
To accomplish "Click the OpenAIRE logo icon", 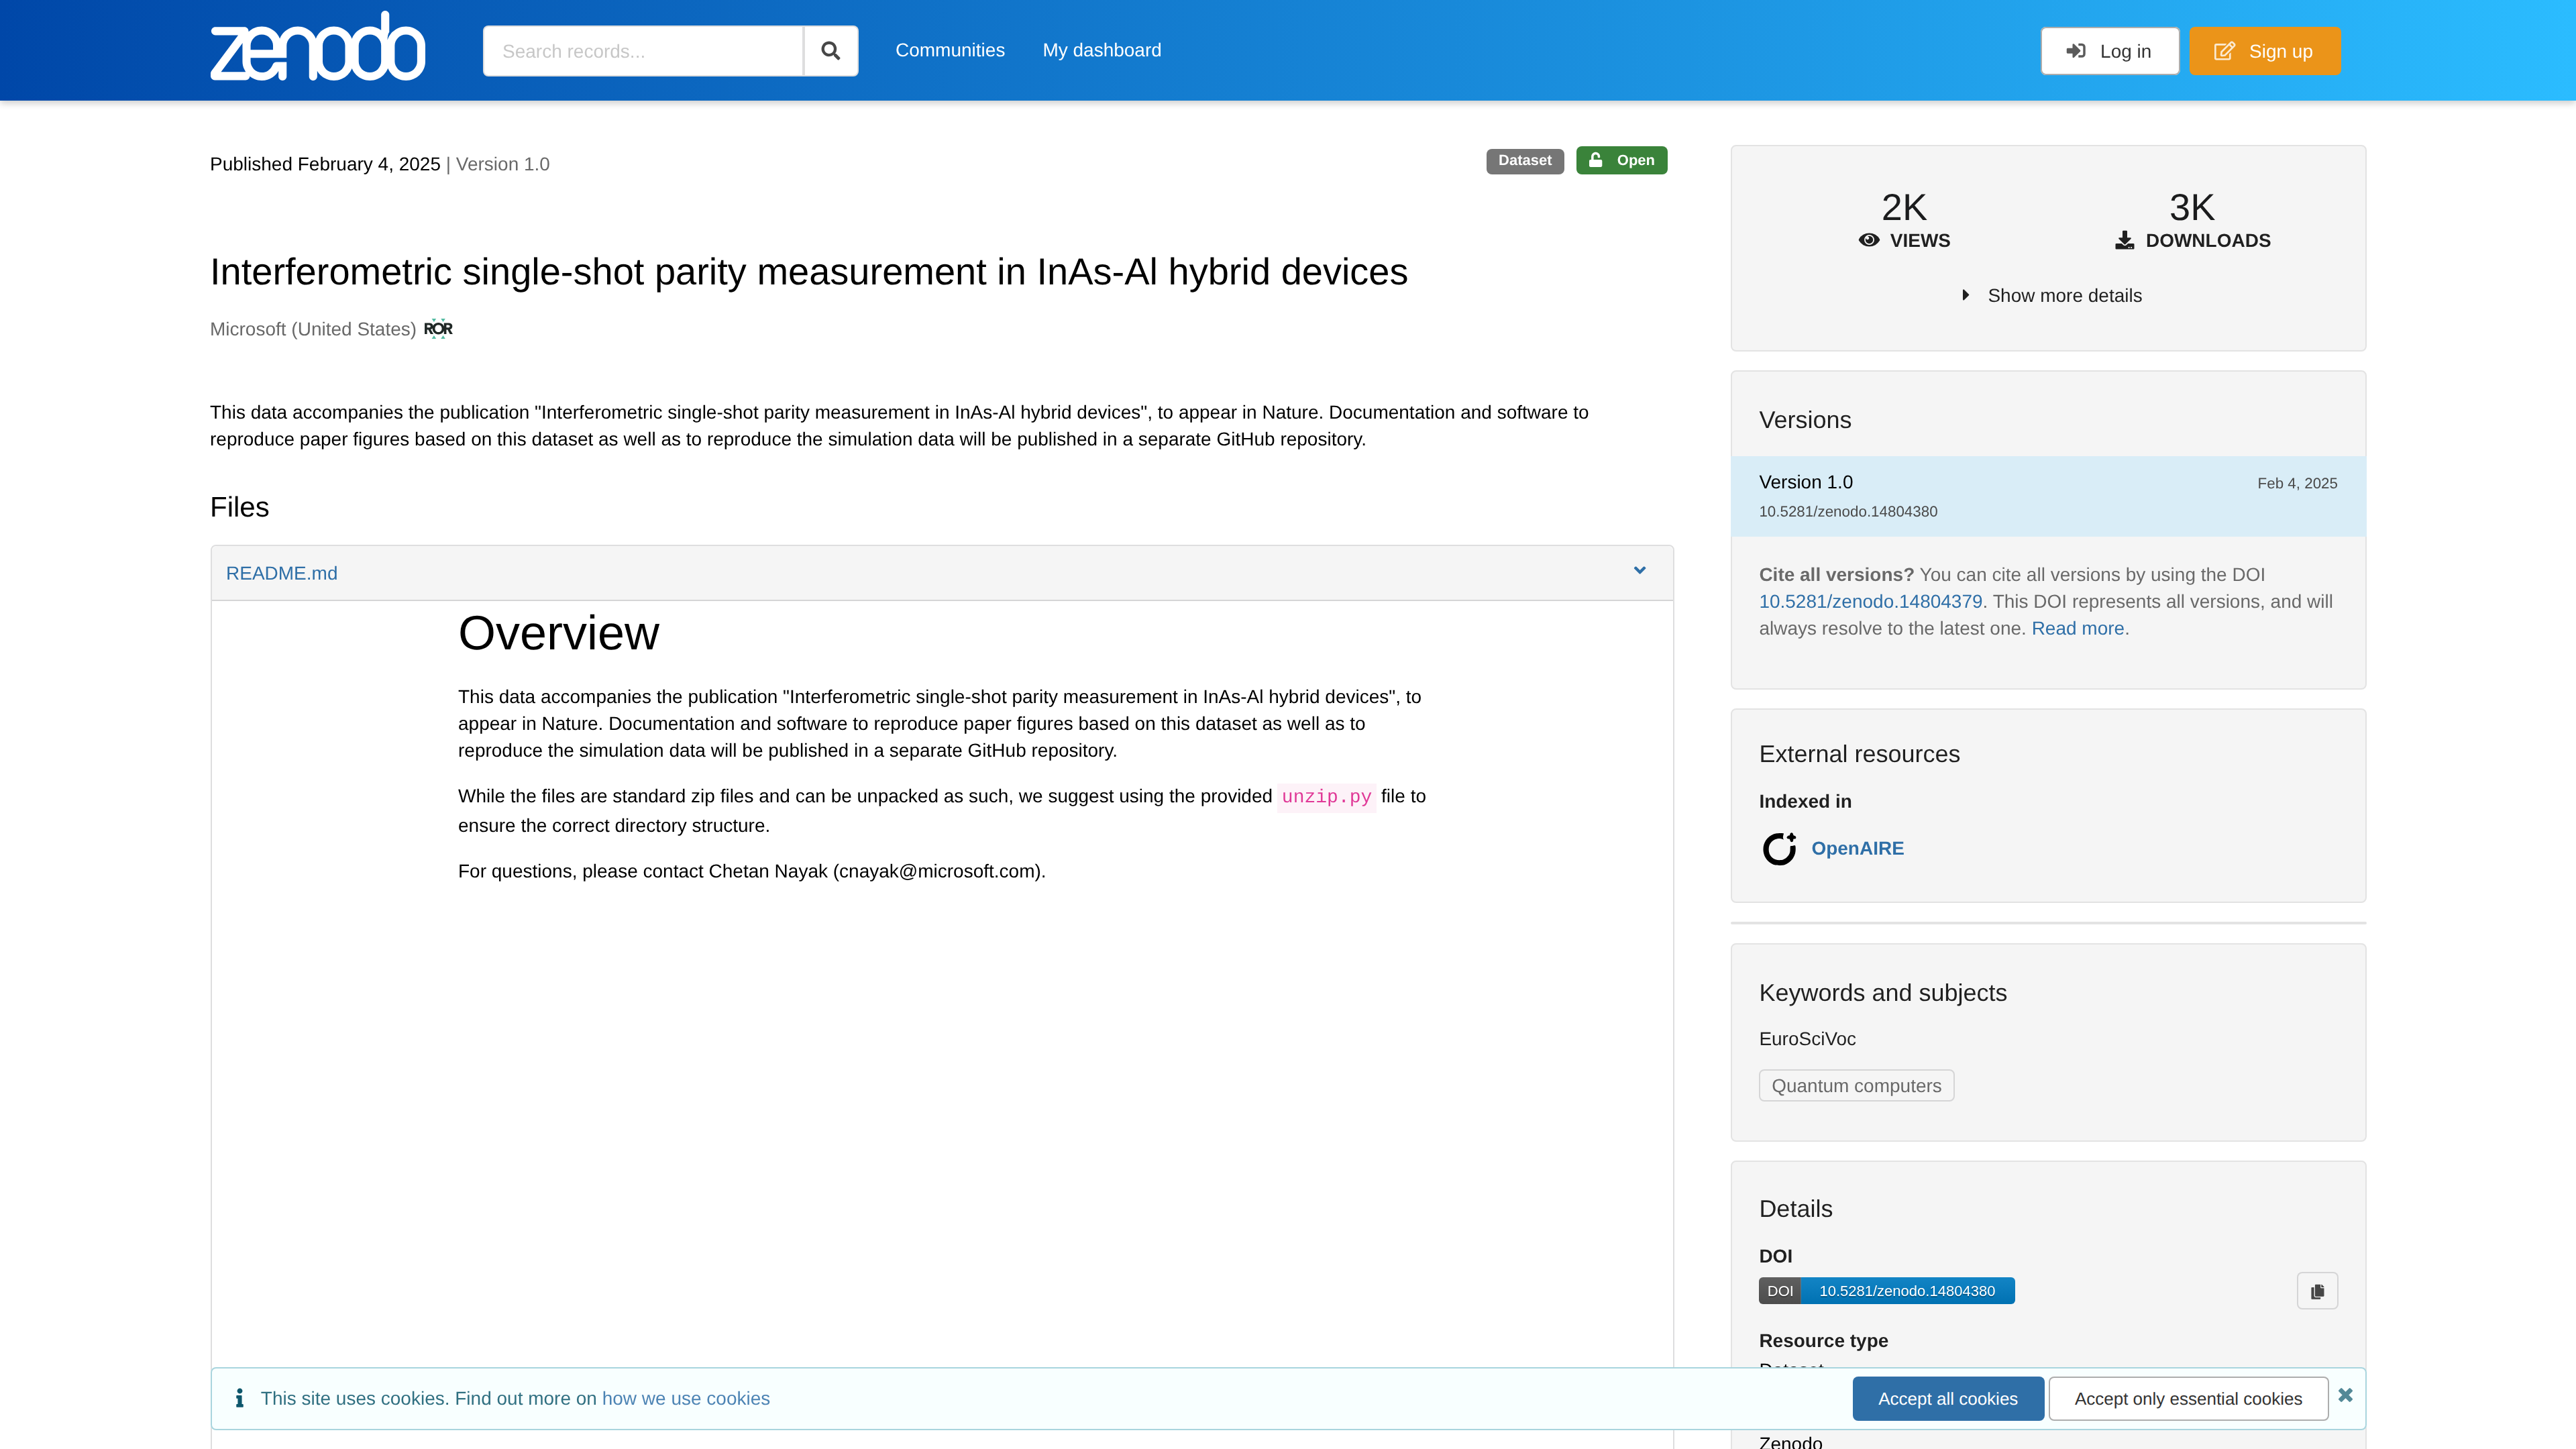I will click(x=1779, y=849).
